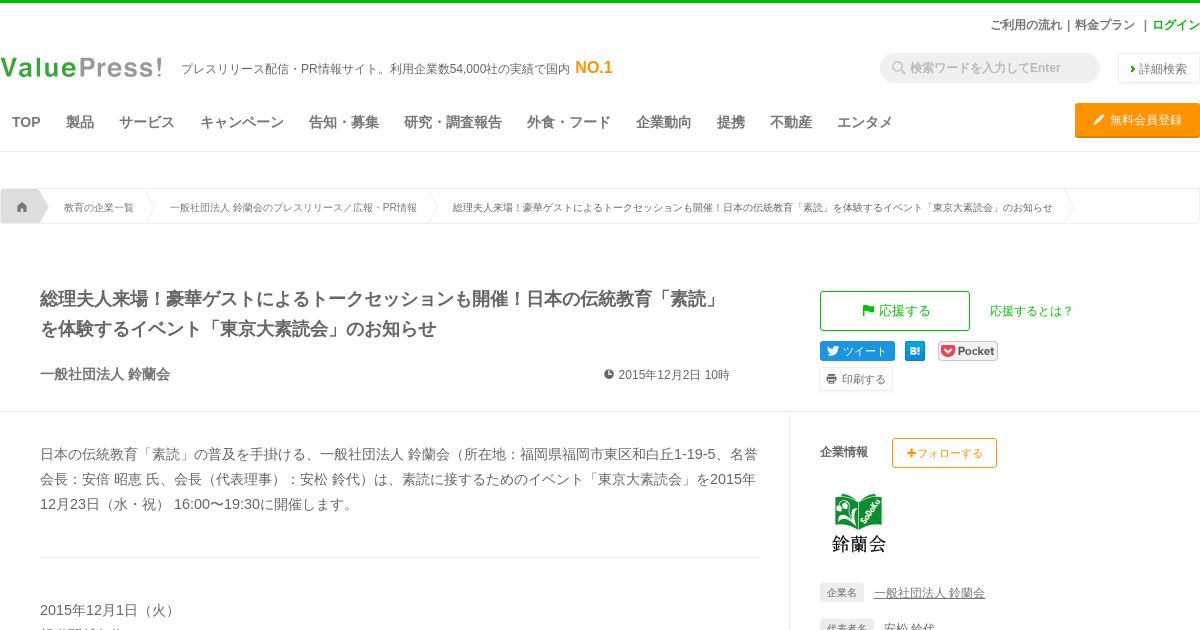Screen dimensions: 1200x630
Task: Click the 2015年12月2日 10時 publish date
Action: point(667,375)
